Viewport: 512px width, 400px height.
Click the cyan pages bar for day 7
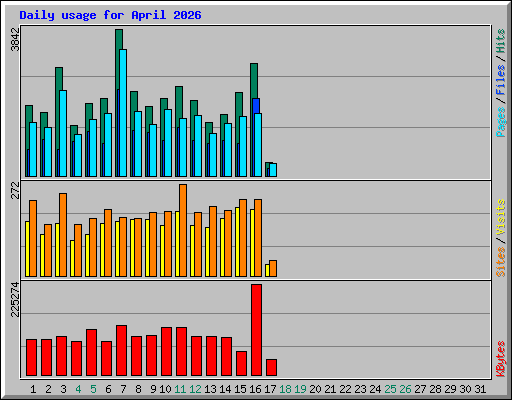click(x=123, y=113)
